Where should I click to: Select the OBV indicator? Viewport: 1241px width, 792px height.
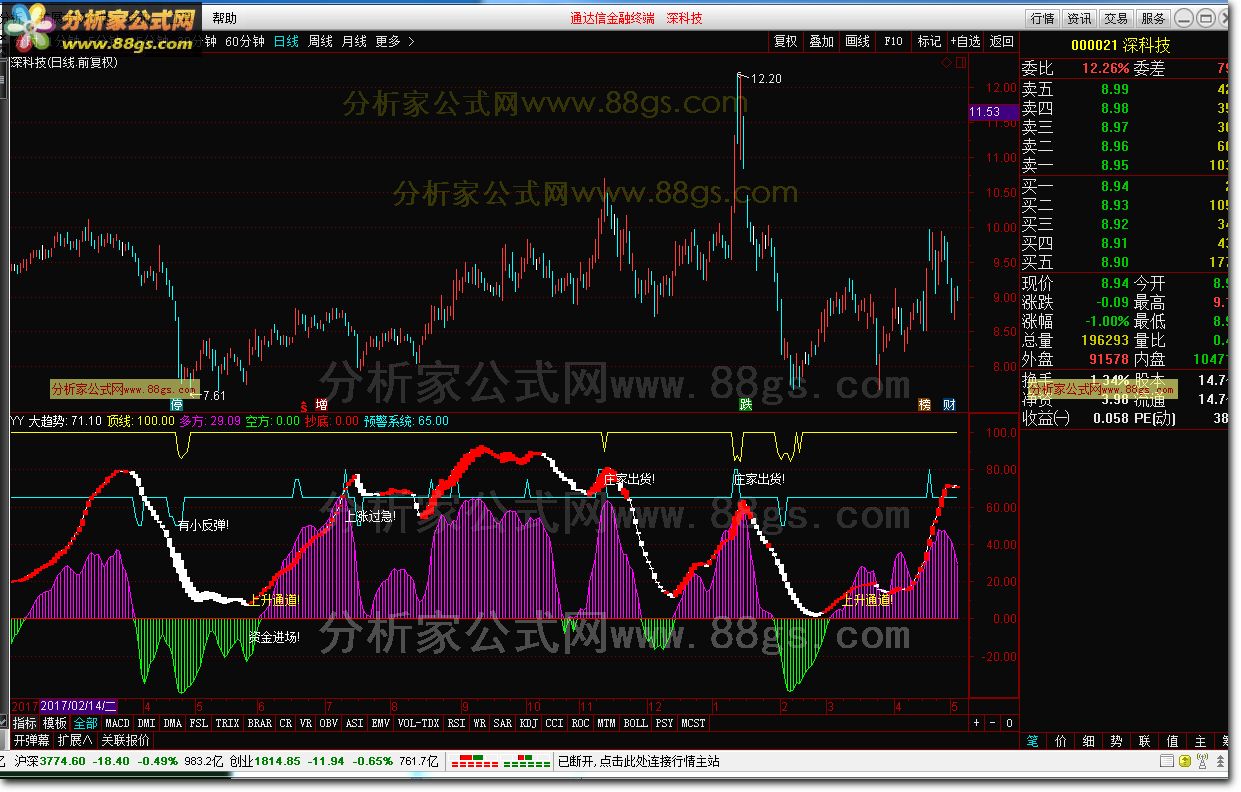click(x=328, y=723)
